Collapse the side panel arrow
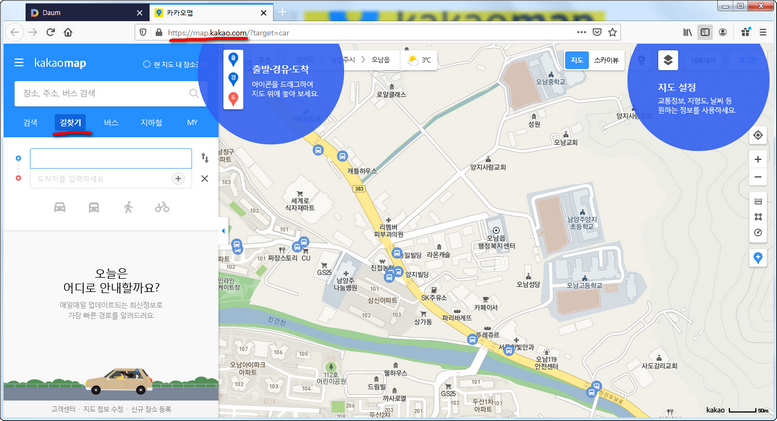 223,231
